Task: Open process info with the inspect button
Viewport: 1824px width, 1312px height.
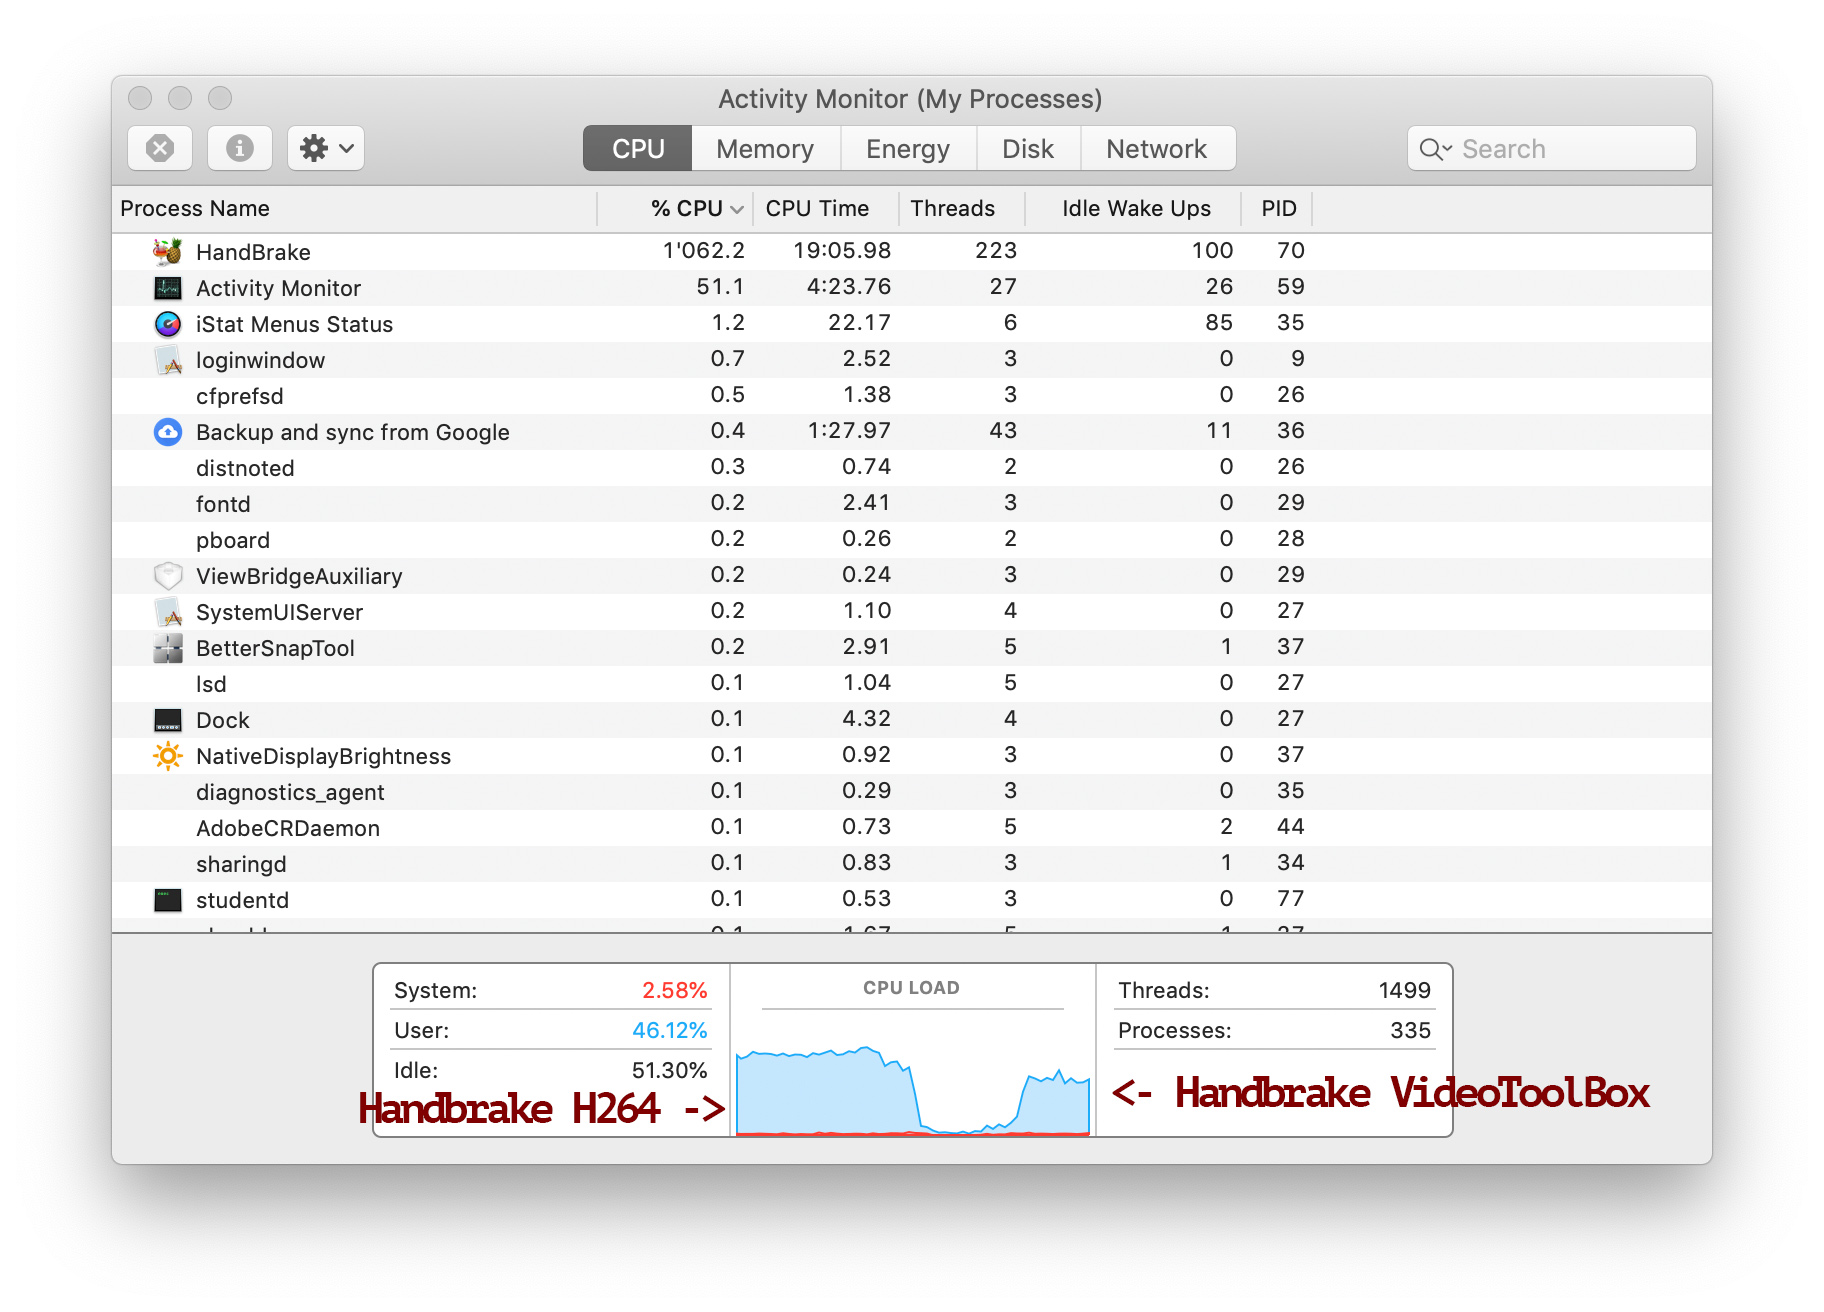Action: pyautogui.click(x=239, y=148)
